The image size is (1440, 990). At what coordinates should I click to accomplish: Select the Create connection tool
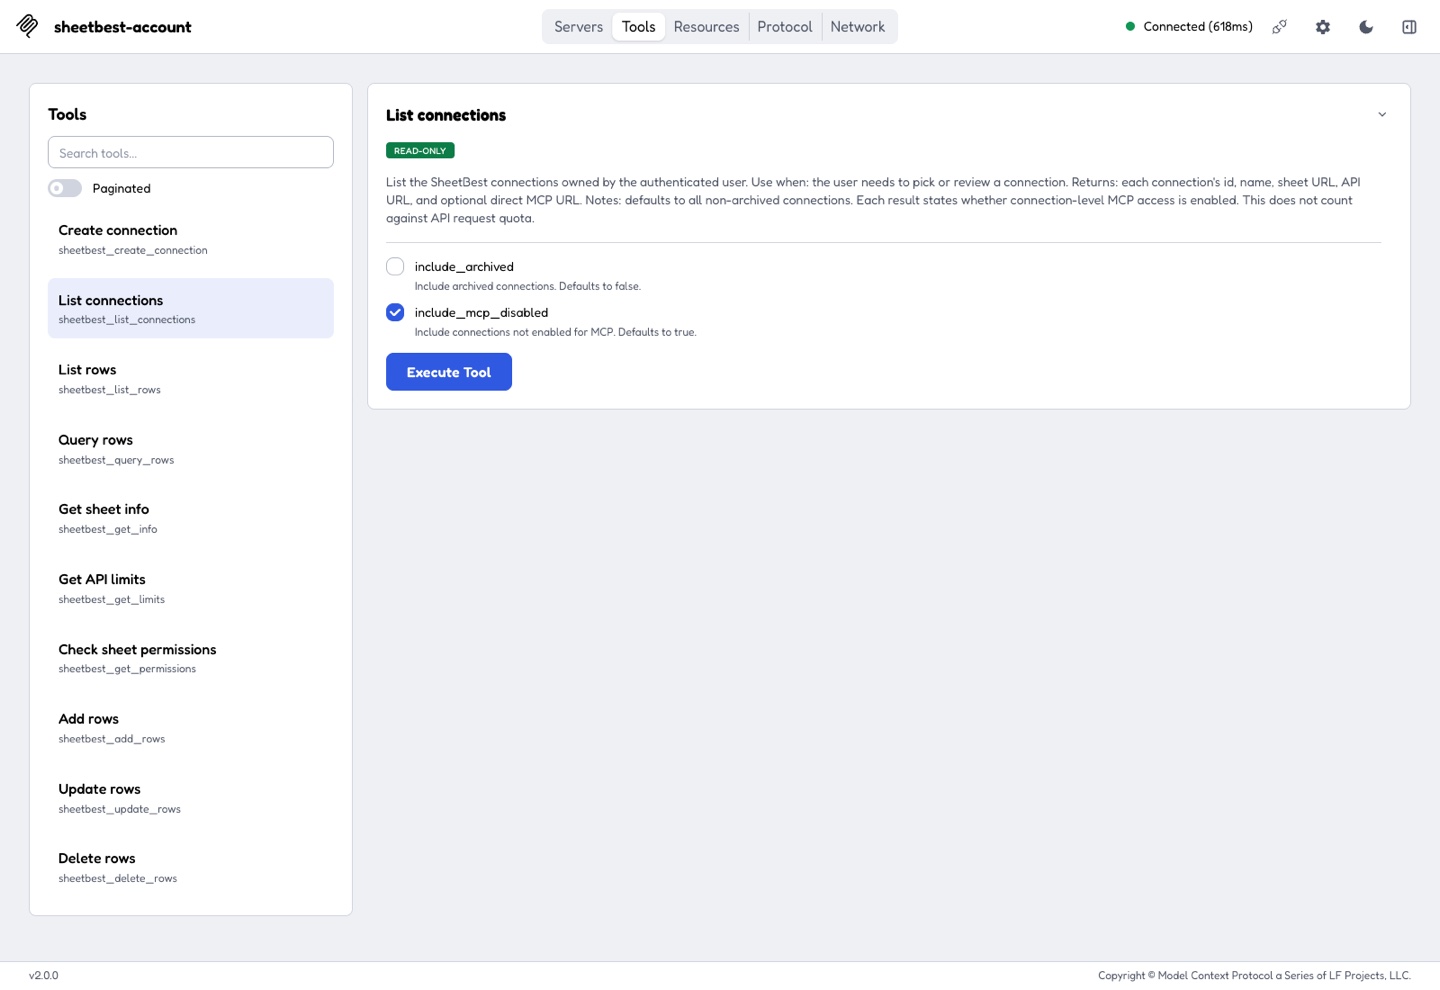pos(191,239)
